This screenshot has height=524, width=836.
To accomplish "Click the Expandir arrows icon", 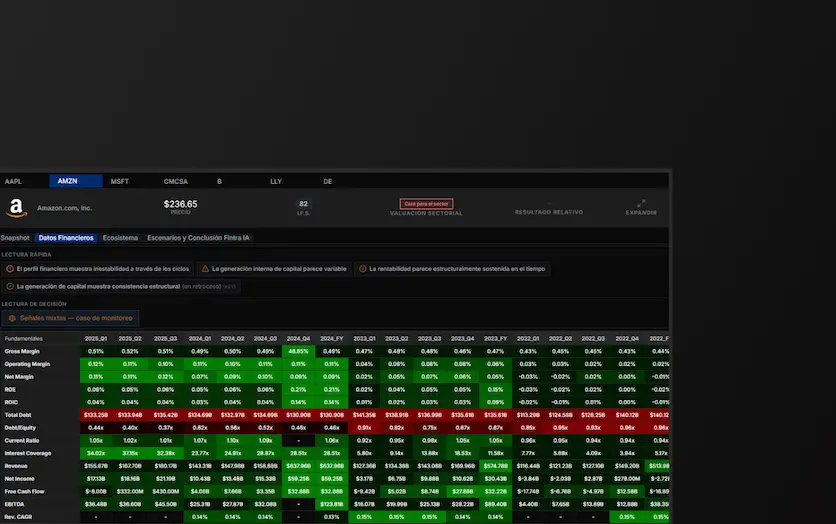I will (641, 203).
